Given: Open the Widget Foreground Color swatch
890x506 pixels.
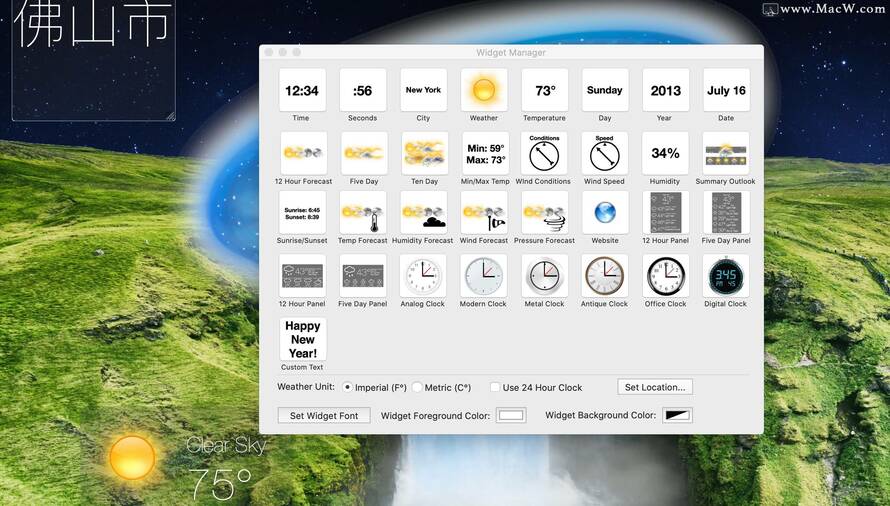Looking at the screenshot, I should (511, 415).
